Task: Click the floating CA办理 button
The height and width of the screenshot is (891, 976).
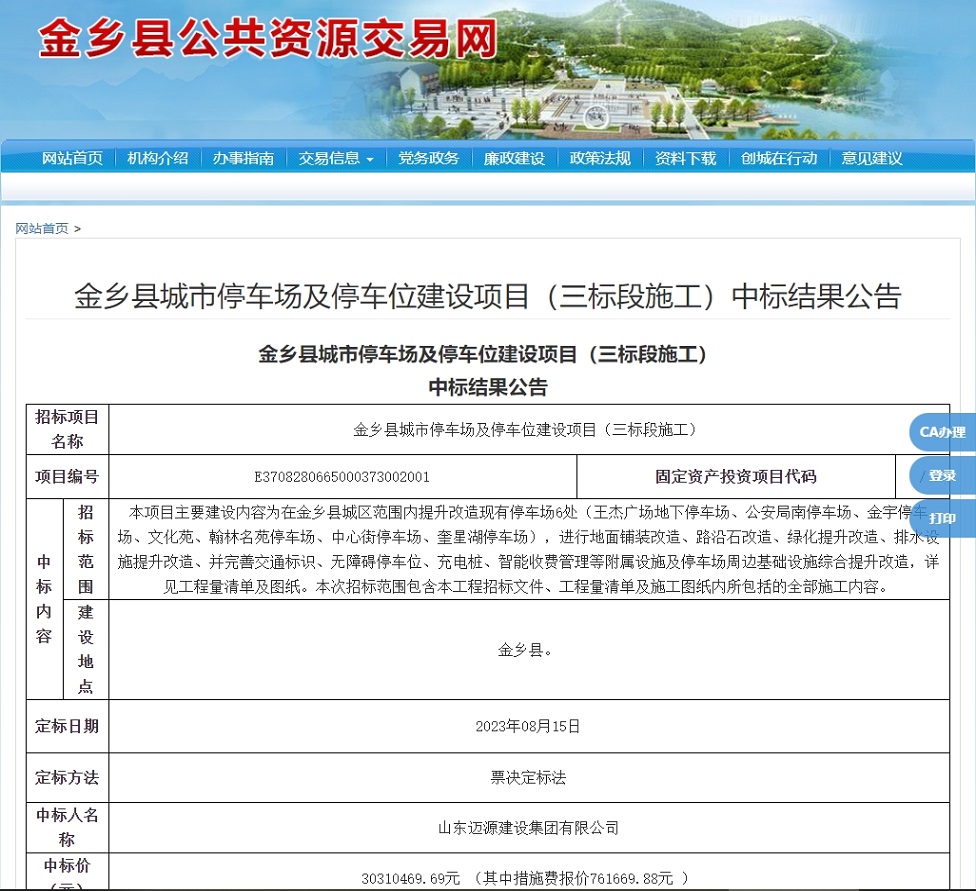Action: click(x=942, y=432)
